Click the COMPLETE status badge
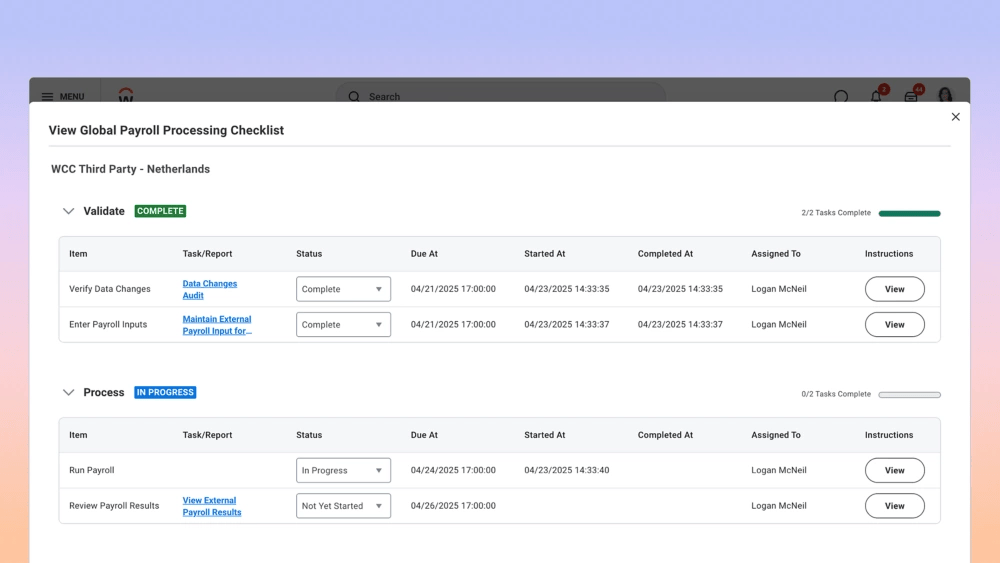 click(160, 211)
